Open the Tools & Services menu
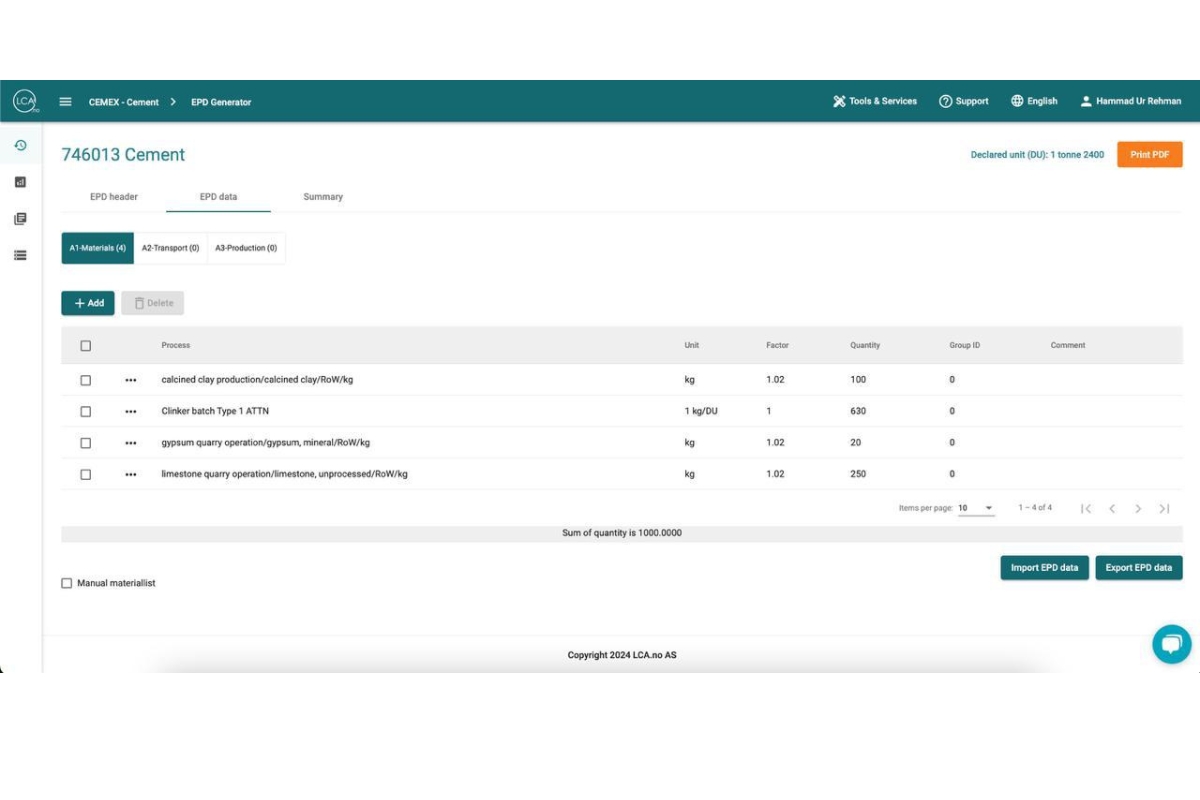This screenshot has height=800, width=1200. [875, 101]
